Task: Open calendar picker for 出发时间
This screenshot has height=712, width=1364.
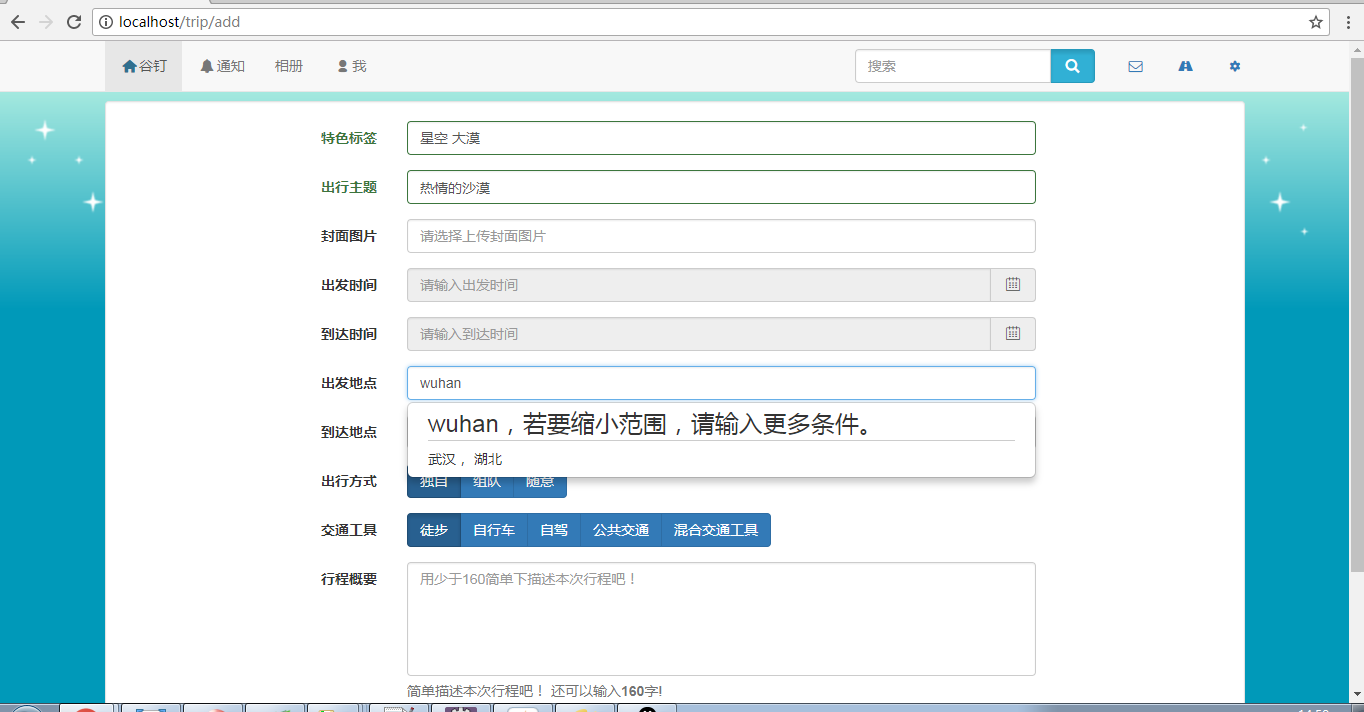Action: 1012,285
